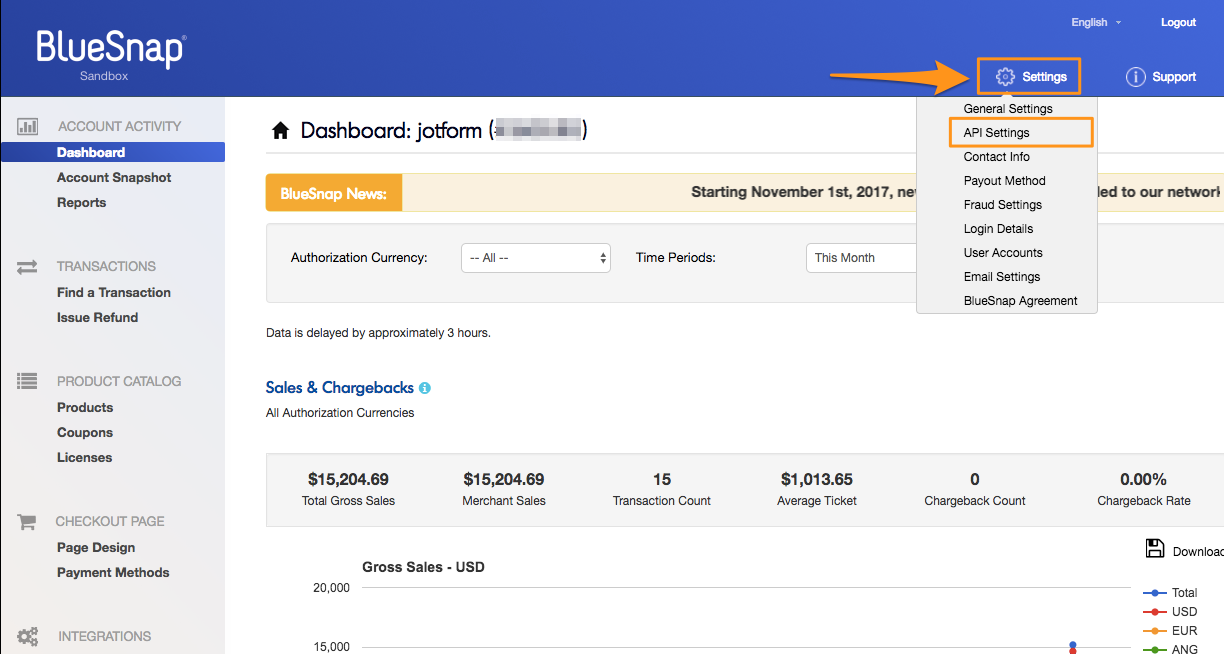Open General Settings from the menu
The height and width of the screenshot is (654, 1224).
click(1007, 109)
